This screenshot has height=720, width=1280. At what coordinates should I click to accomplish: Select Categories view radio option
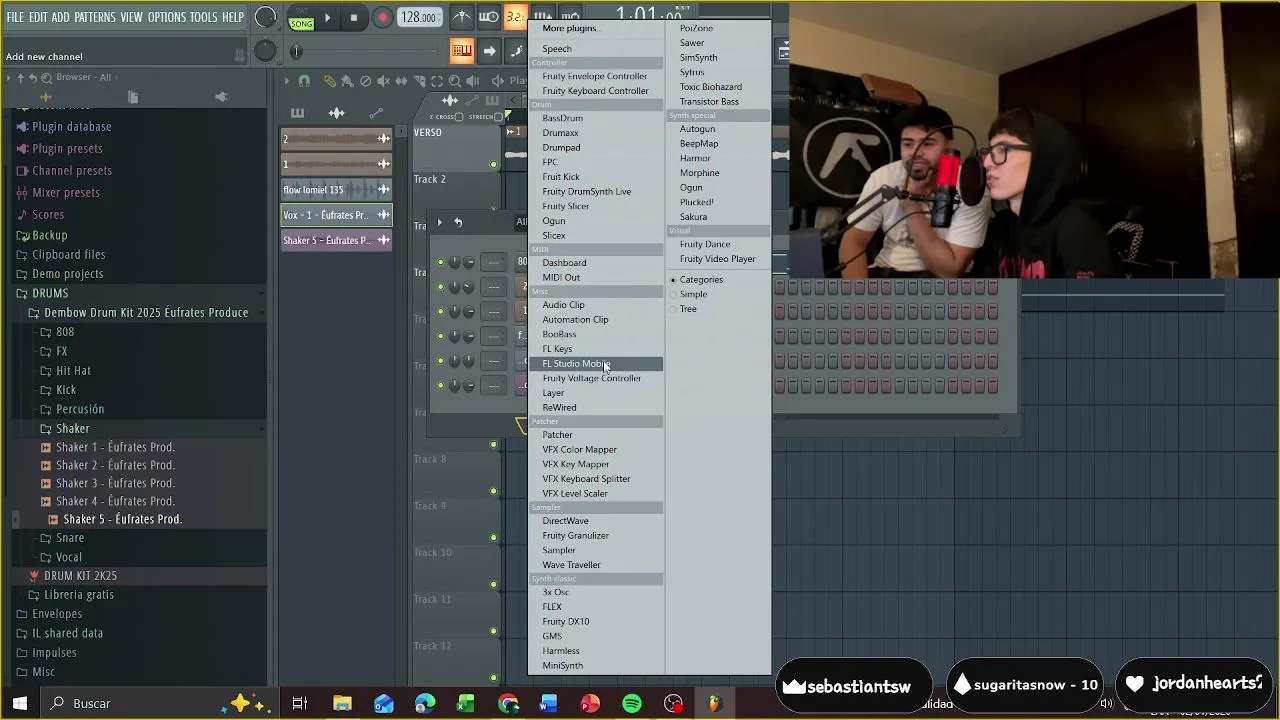pyautogui.click(x=696, y=280)
